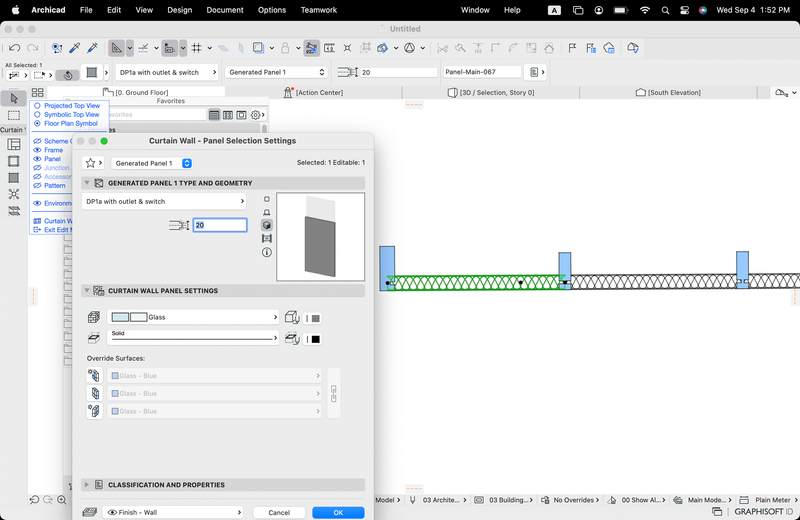Image resolution: width=800 pixels, height=520 pixels.
Task: Select the Curtain Wall Scheme tool icon
Action: click(x=14, y=144)
